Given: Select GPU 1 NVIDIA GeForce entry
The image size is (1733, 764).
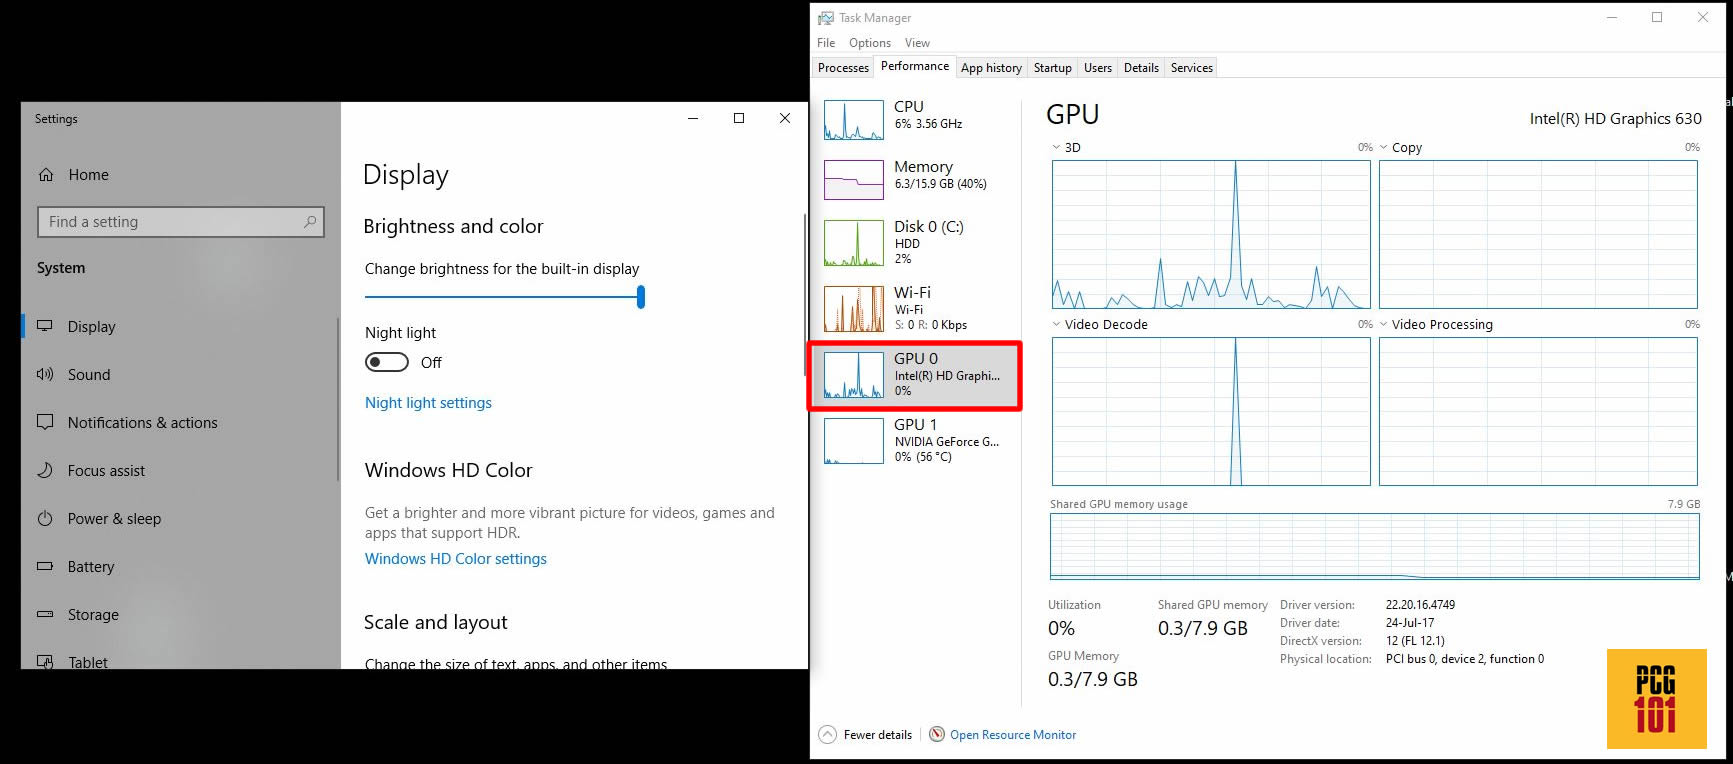Looking at the screenshot, I should tap(915, 440).
